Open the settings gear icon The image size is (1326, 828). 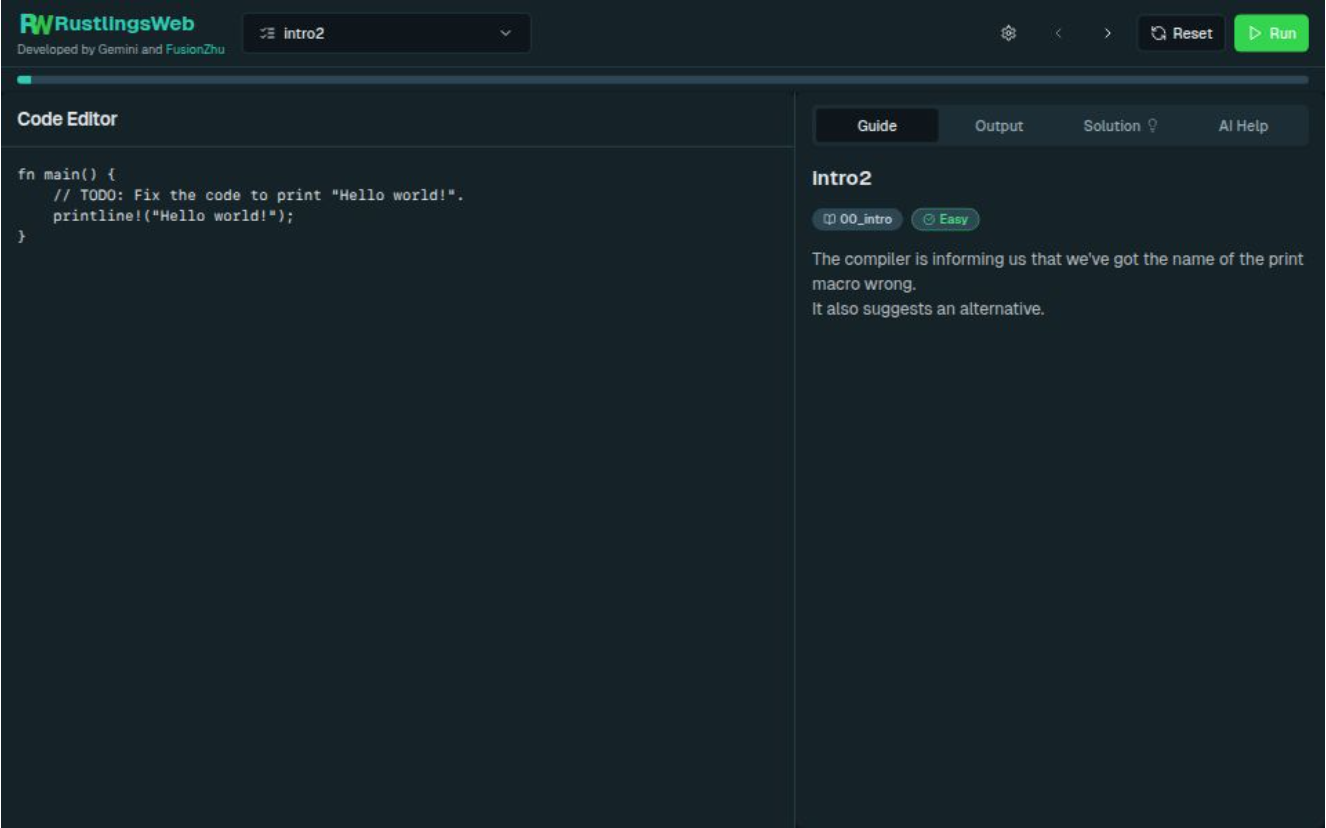pyautogui.click(x=1008, y=33)
